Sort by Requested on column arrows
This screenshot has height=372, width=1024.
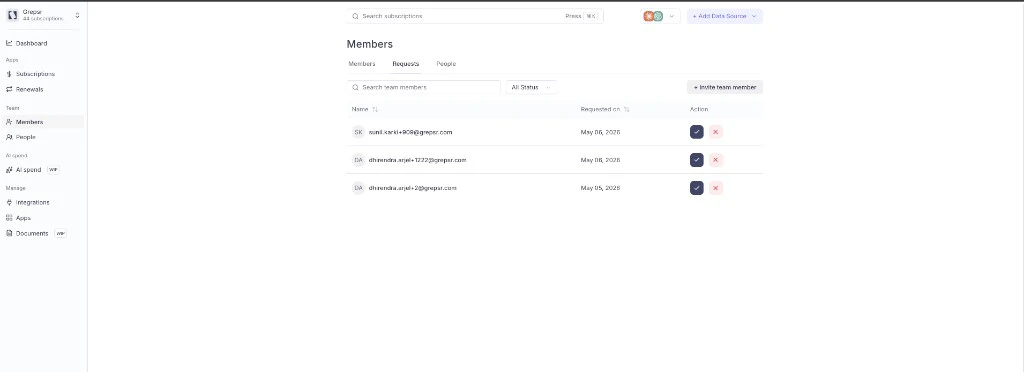626,109
